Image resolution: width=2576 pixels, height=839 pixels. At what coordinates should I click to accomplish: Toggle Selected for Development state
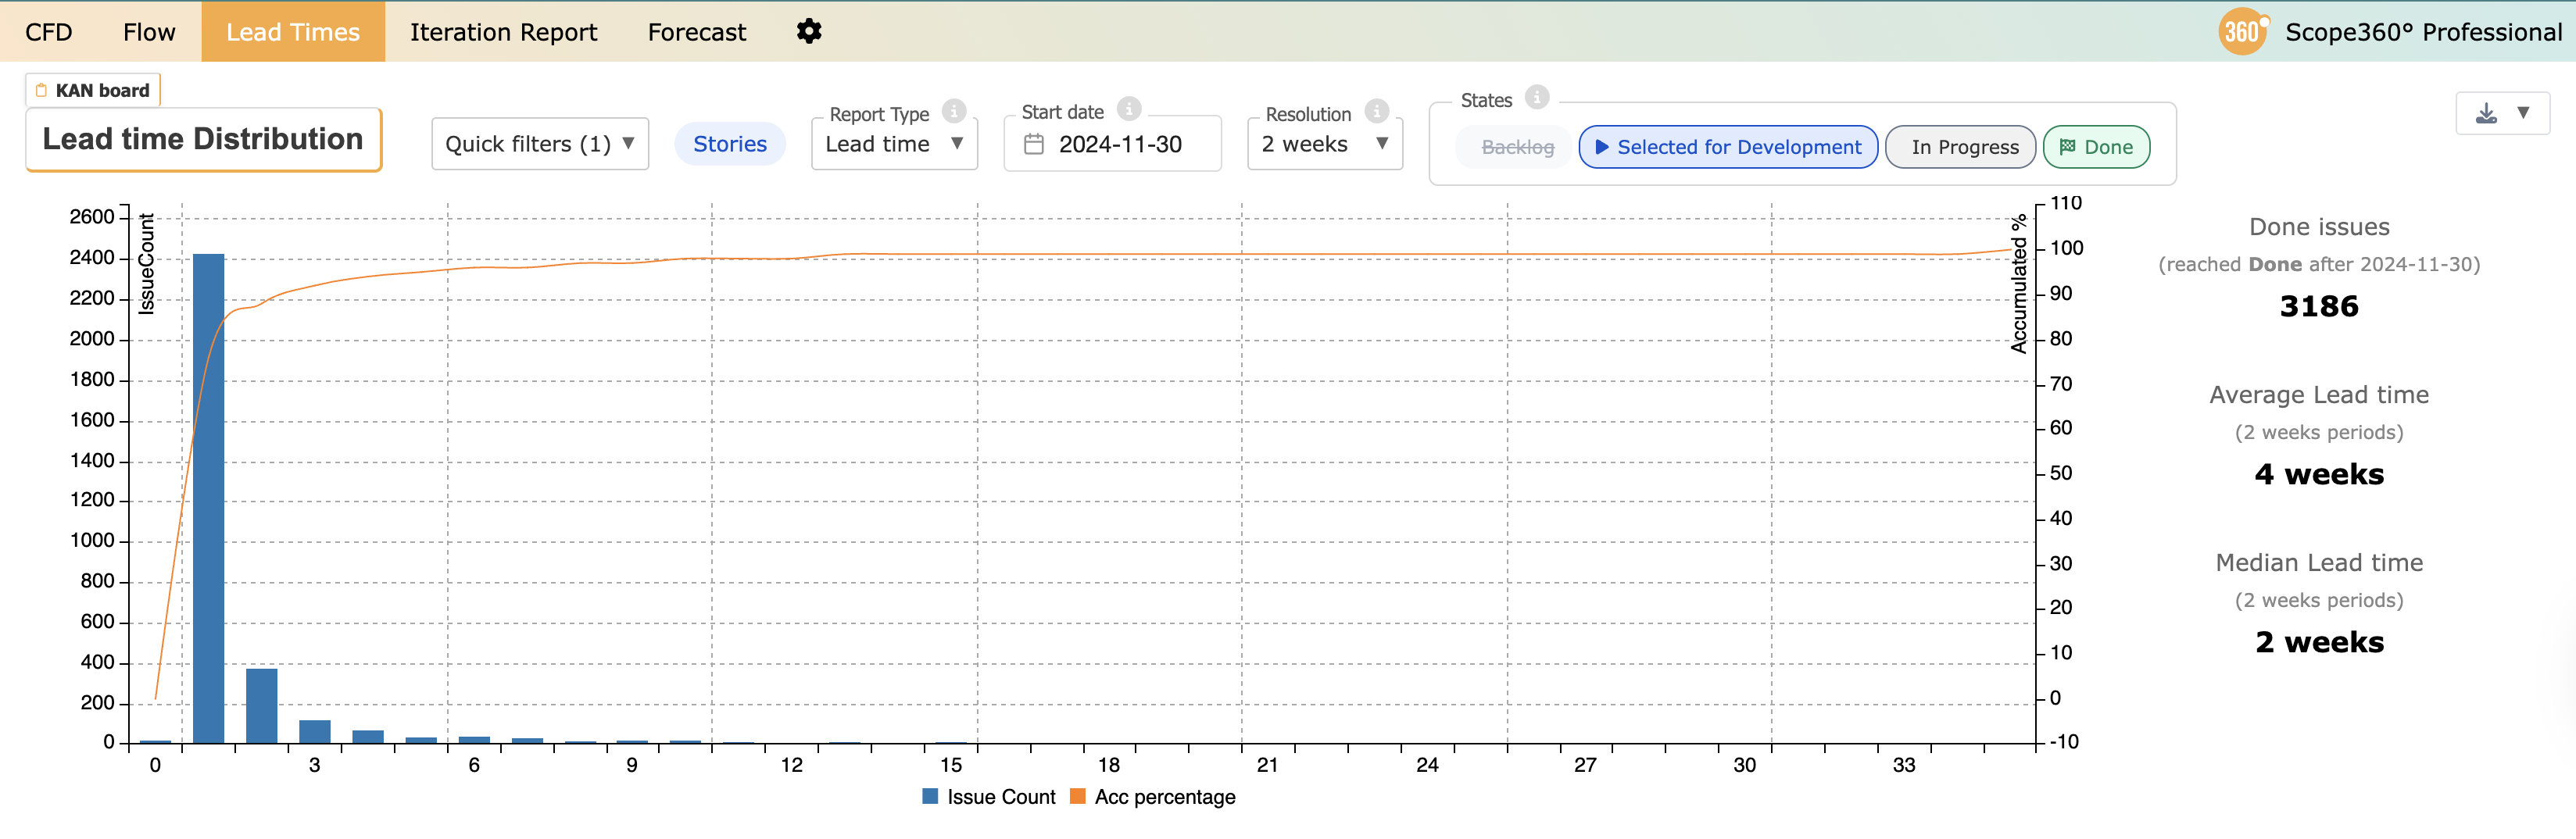tap(1728, 147)
